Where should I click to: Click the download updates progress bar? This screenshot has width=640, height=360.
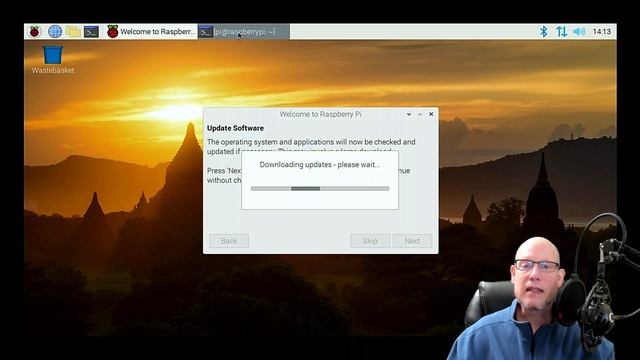[x=320, y=189]
